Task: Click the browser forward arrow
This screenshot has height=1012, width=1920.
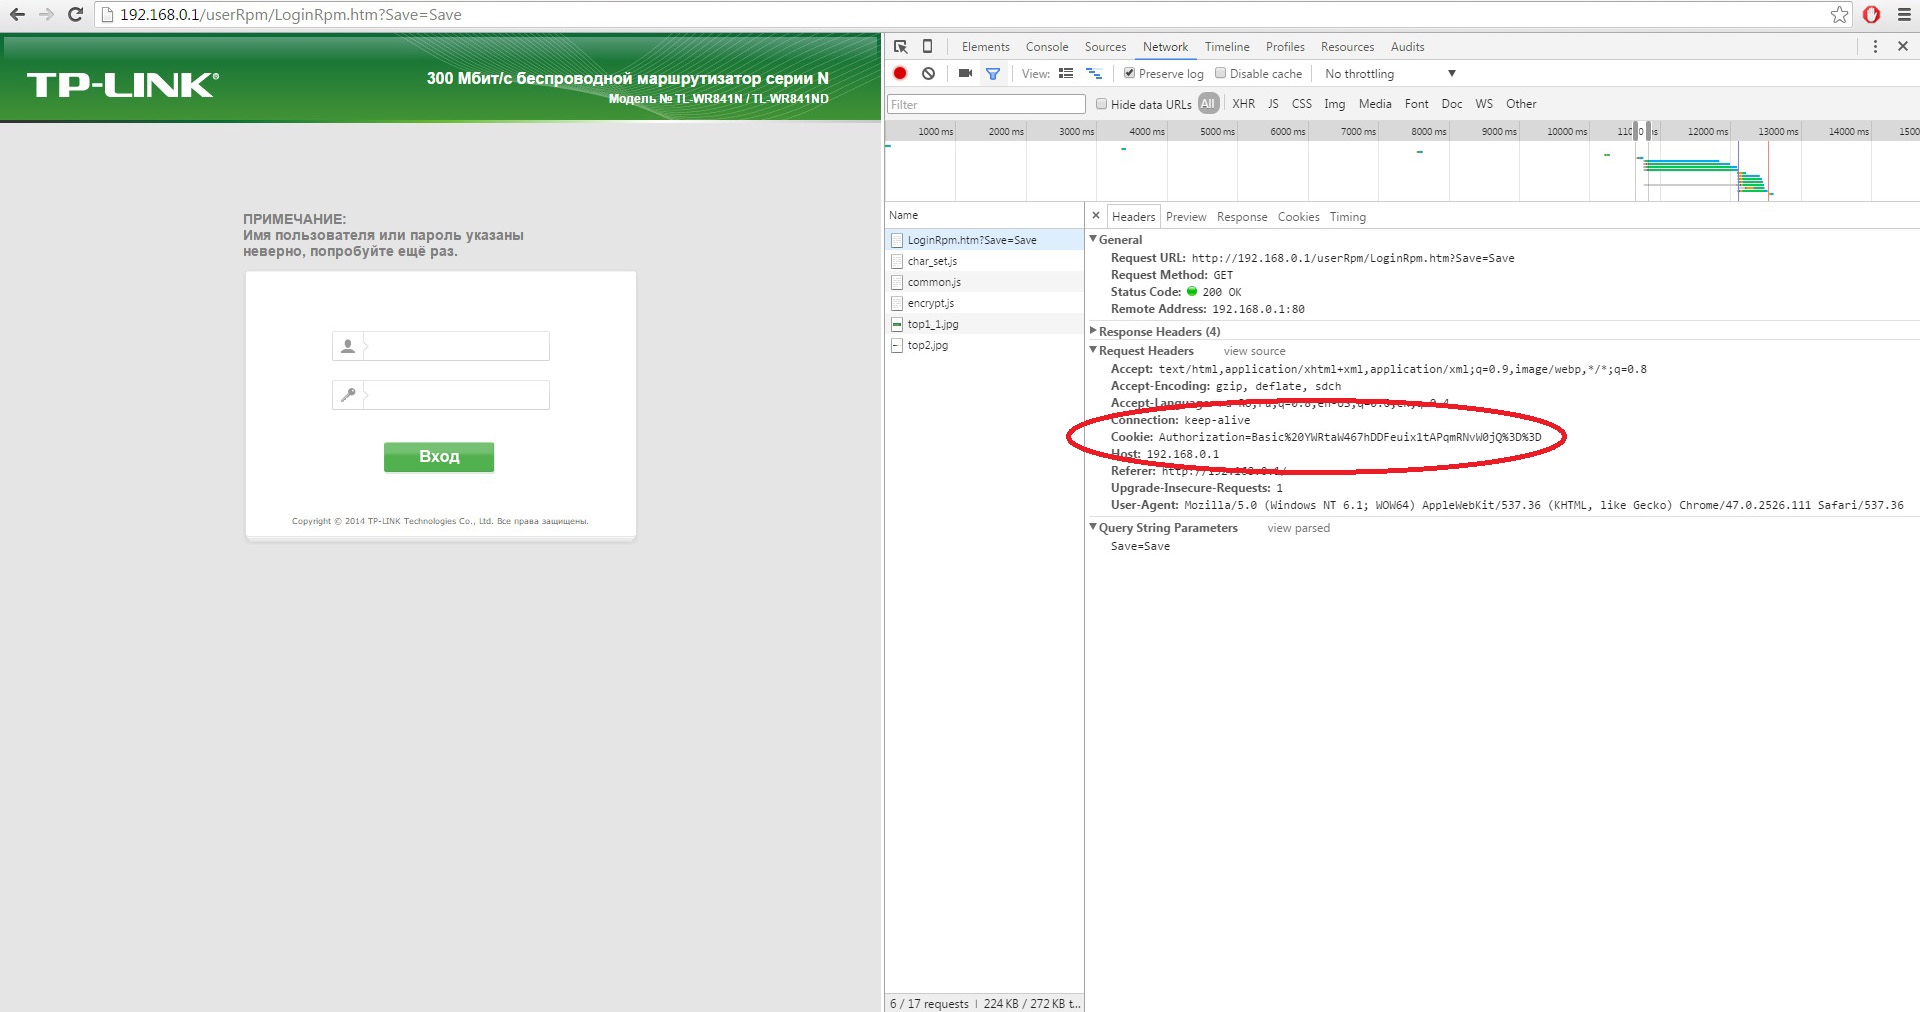Action: (x=46, y=15)
